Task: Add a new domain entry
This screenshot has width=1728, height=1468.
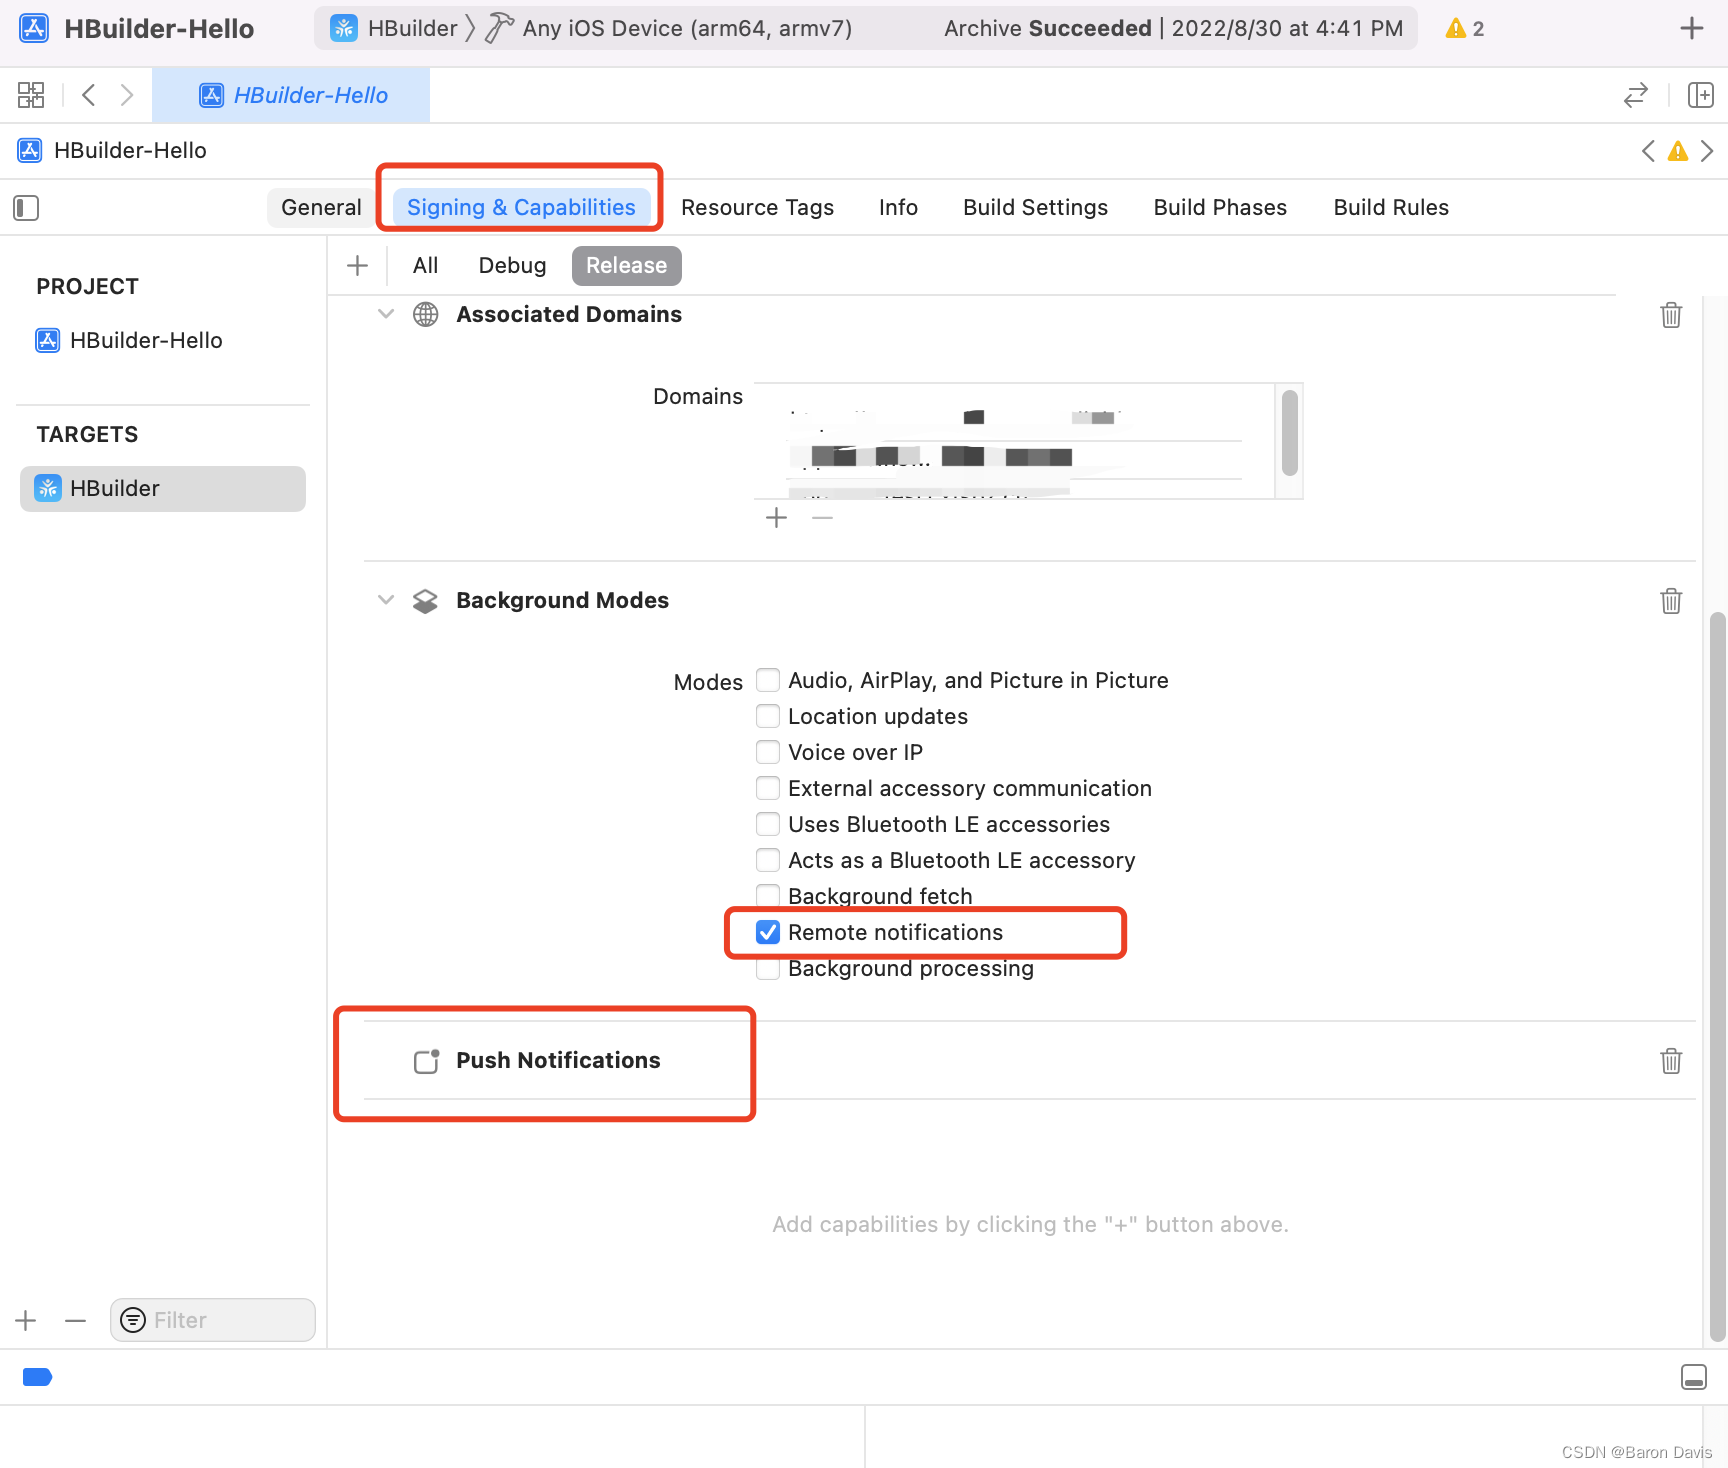Action: point(776,518)
